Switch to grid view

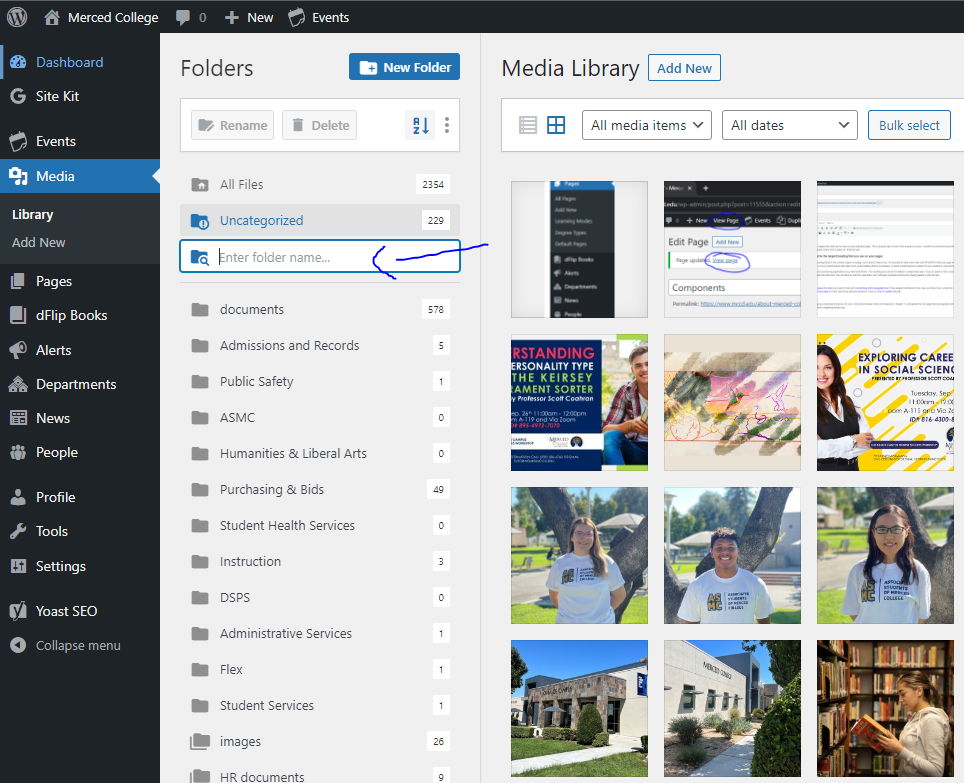click(556, 125)
